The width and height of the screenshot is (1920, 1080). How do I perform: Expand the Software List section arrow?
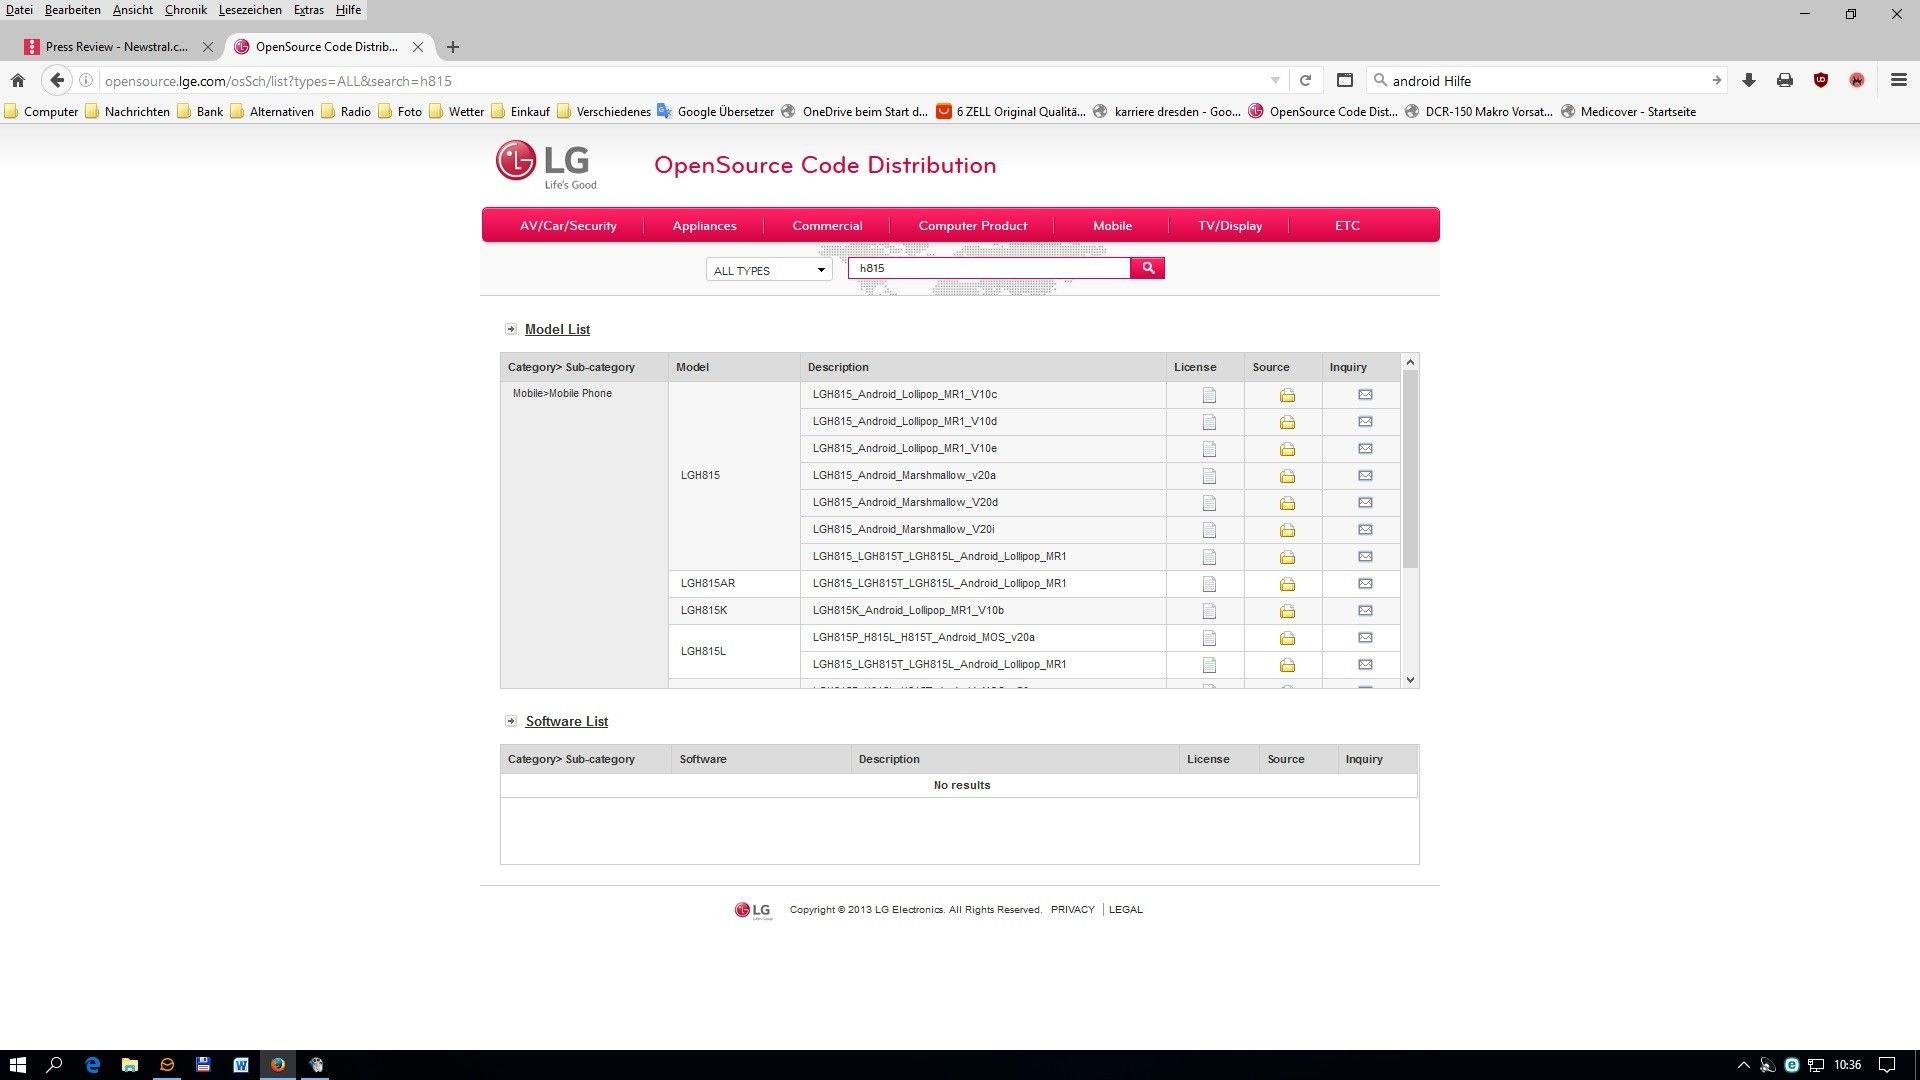click(x=511, y=721)
